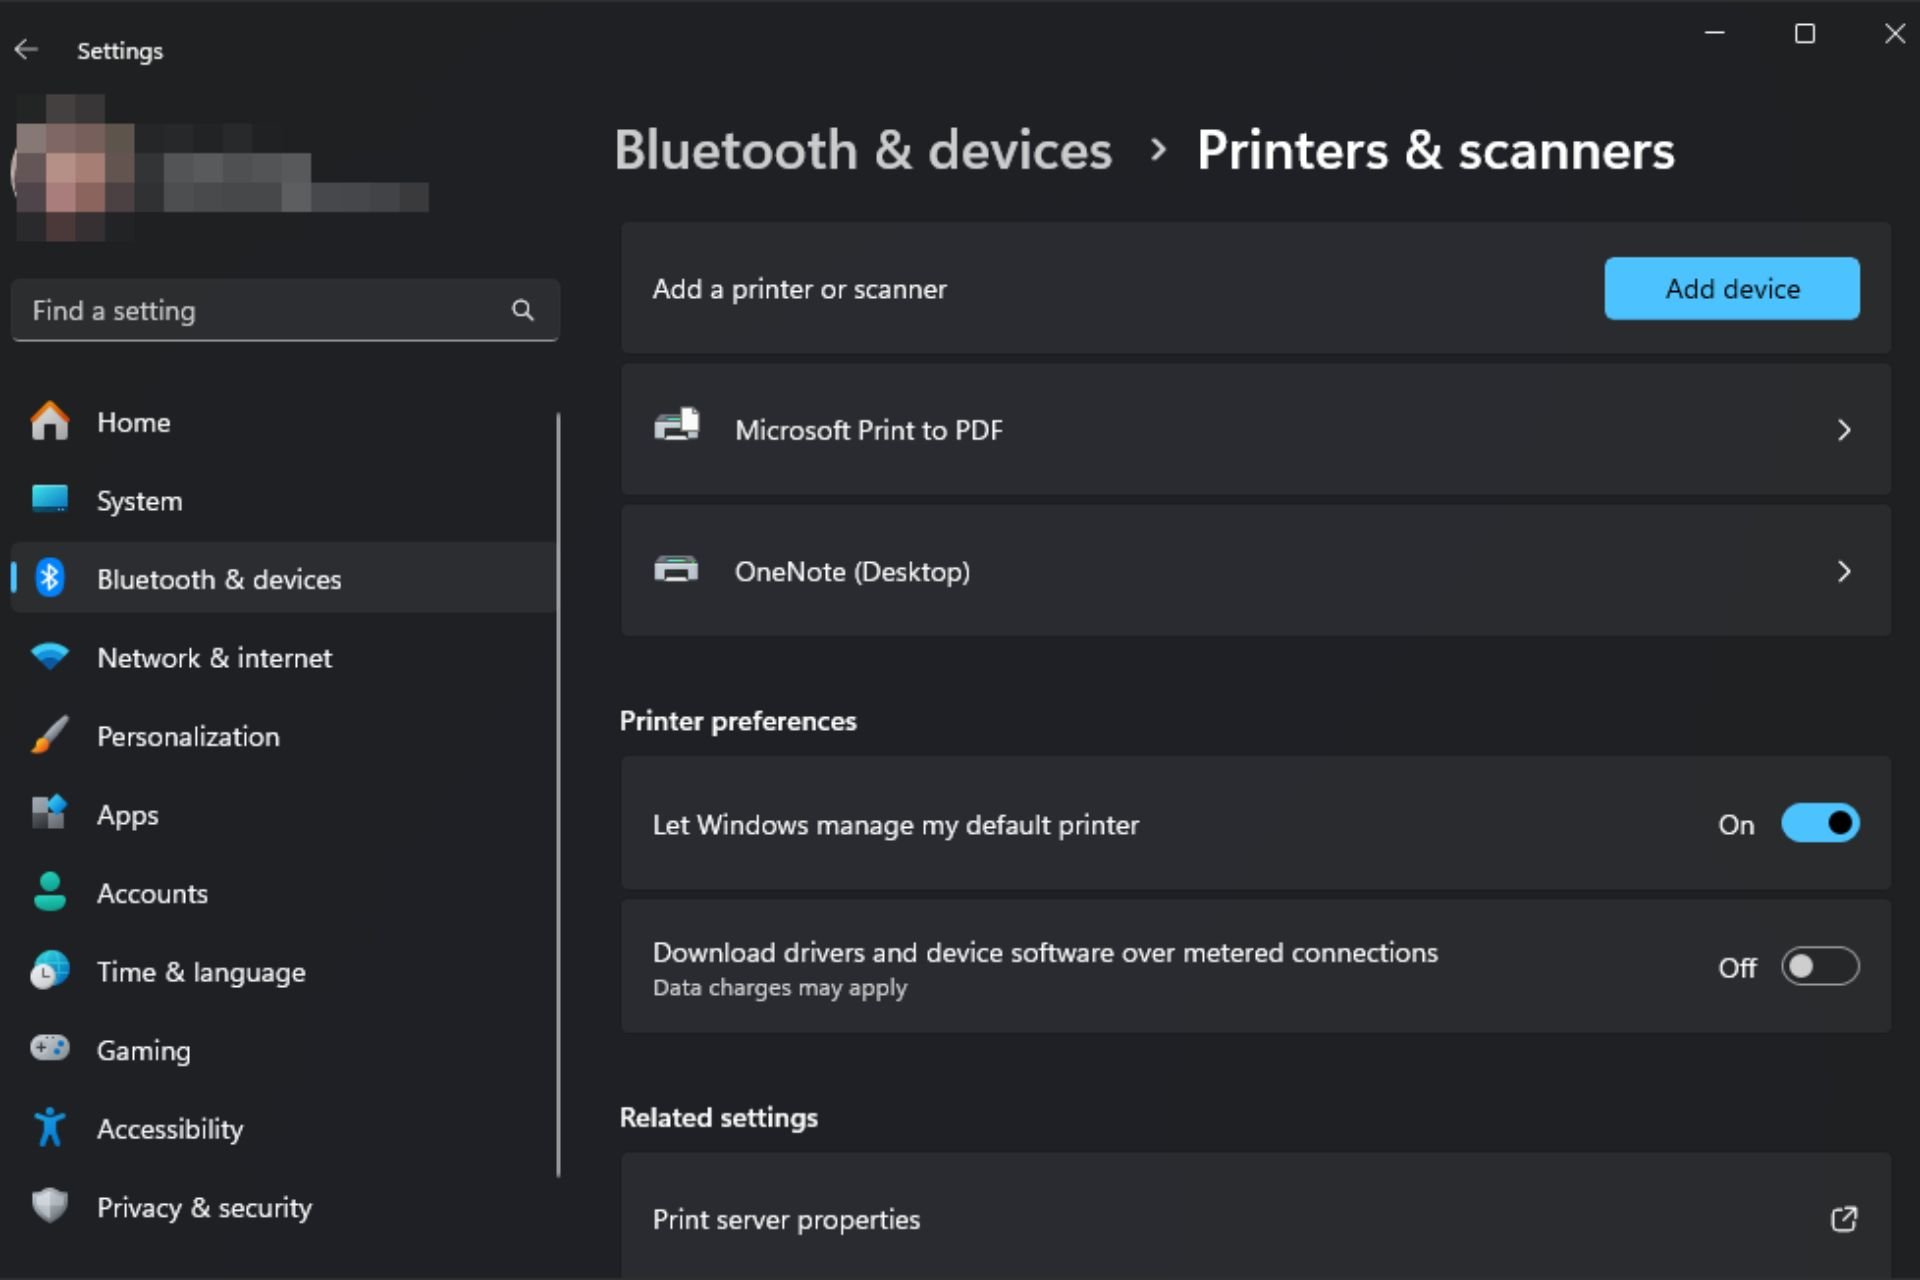Click the Personalization paintbrush icon
Viewport: 1920px width, 1280px height.
[49, 735]
